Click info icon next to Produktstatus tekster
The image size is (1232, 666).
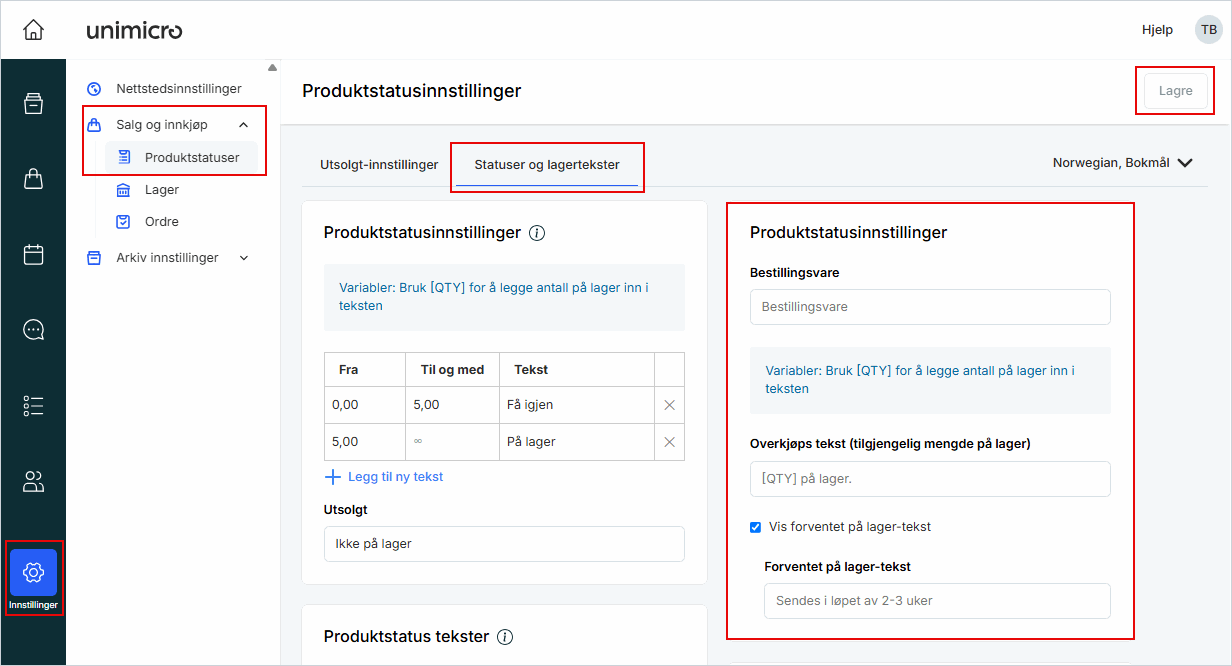point(505,637)
